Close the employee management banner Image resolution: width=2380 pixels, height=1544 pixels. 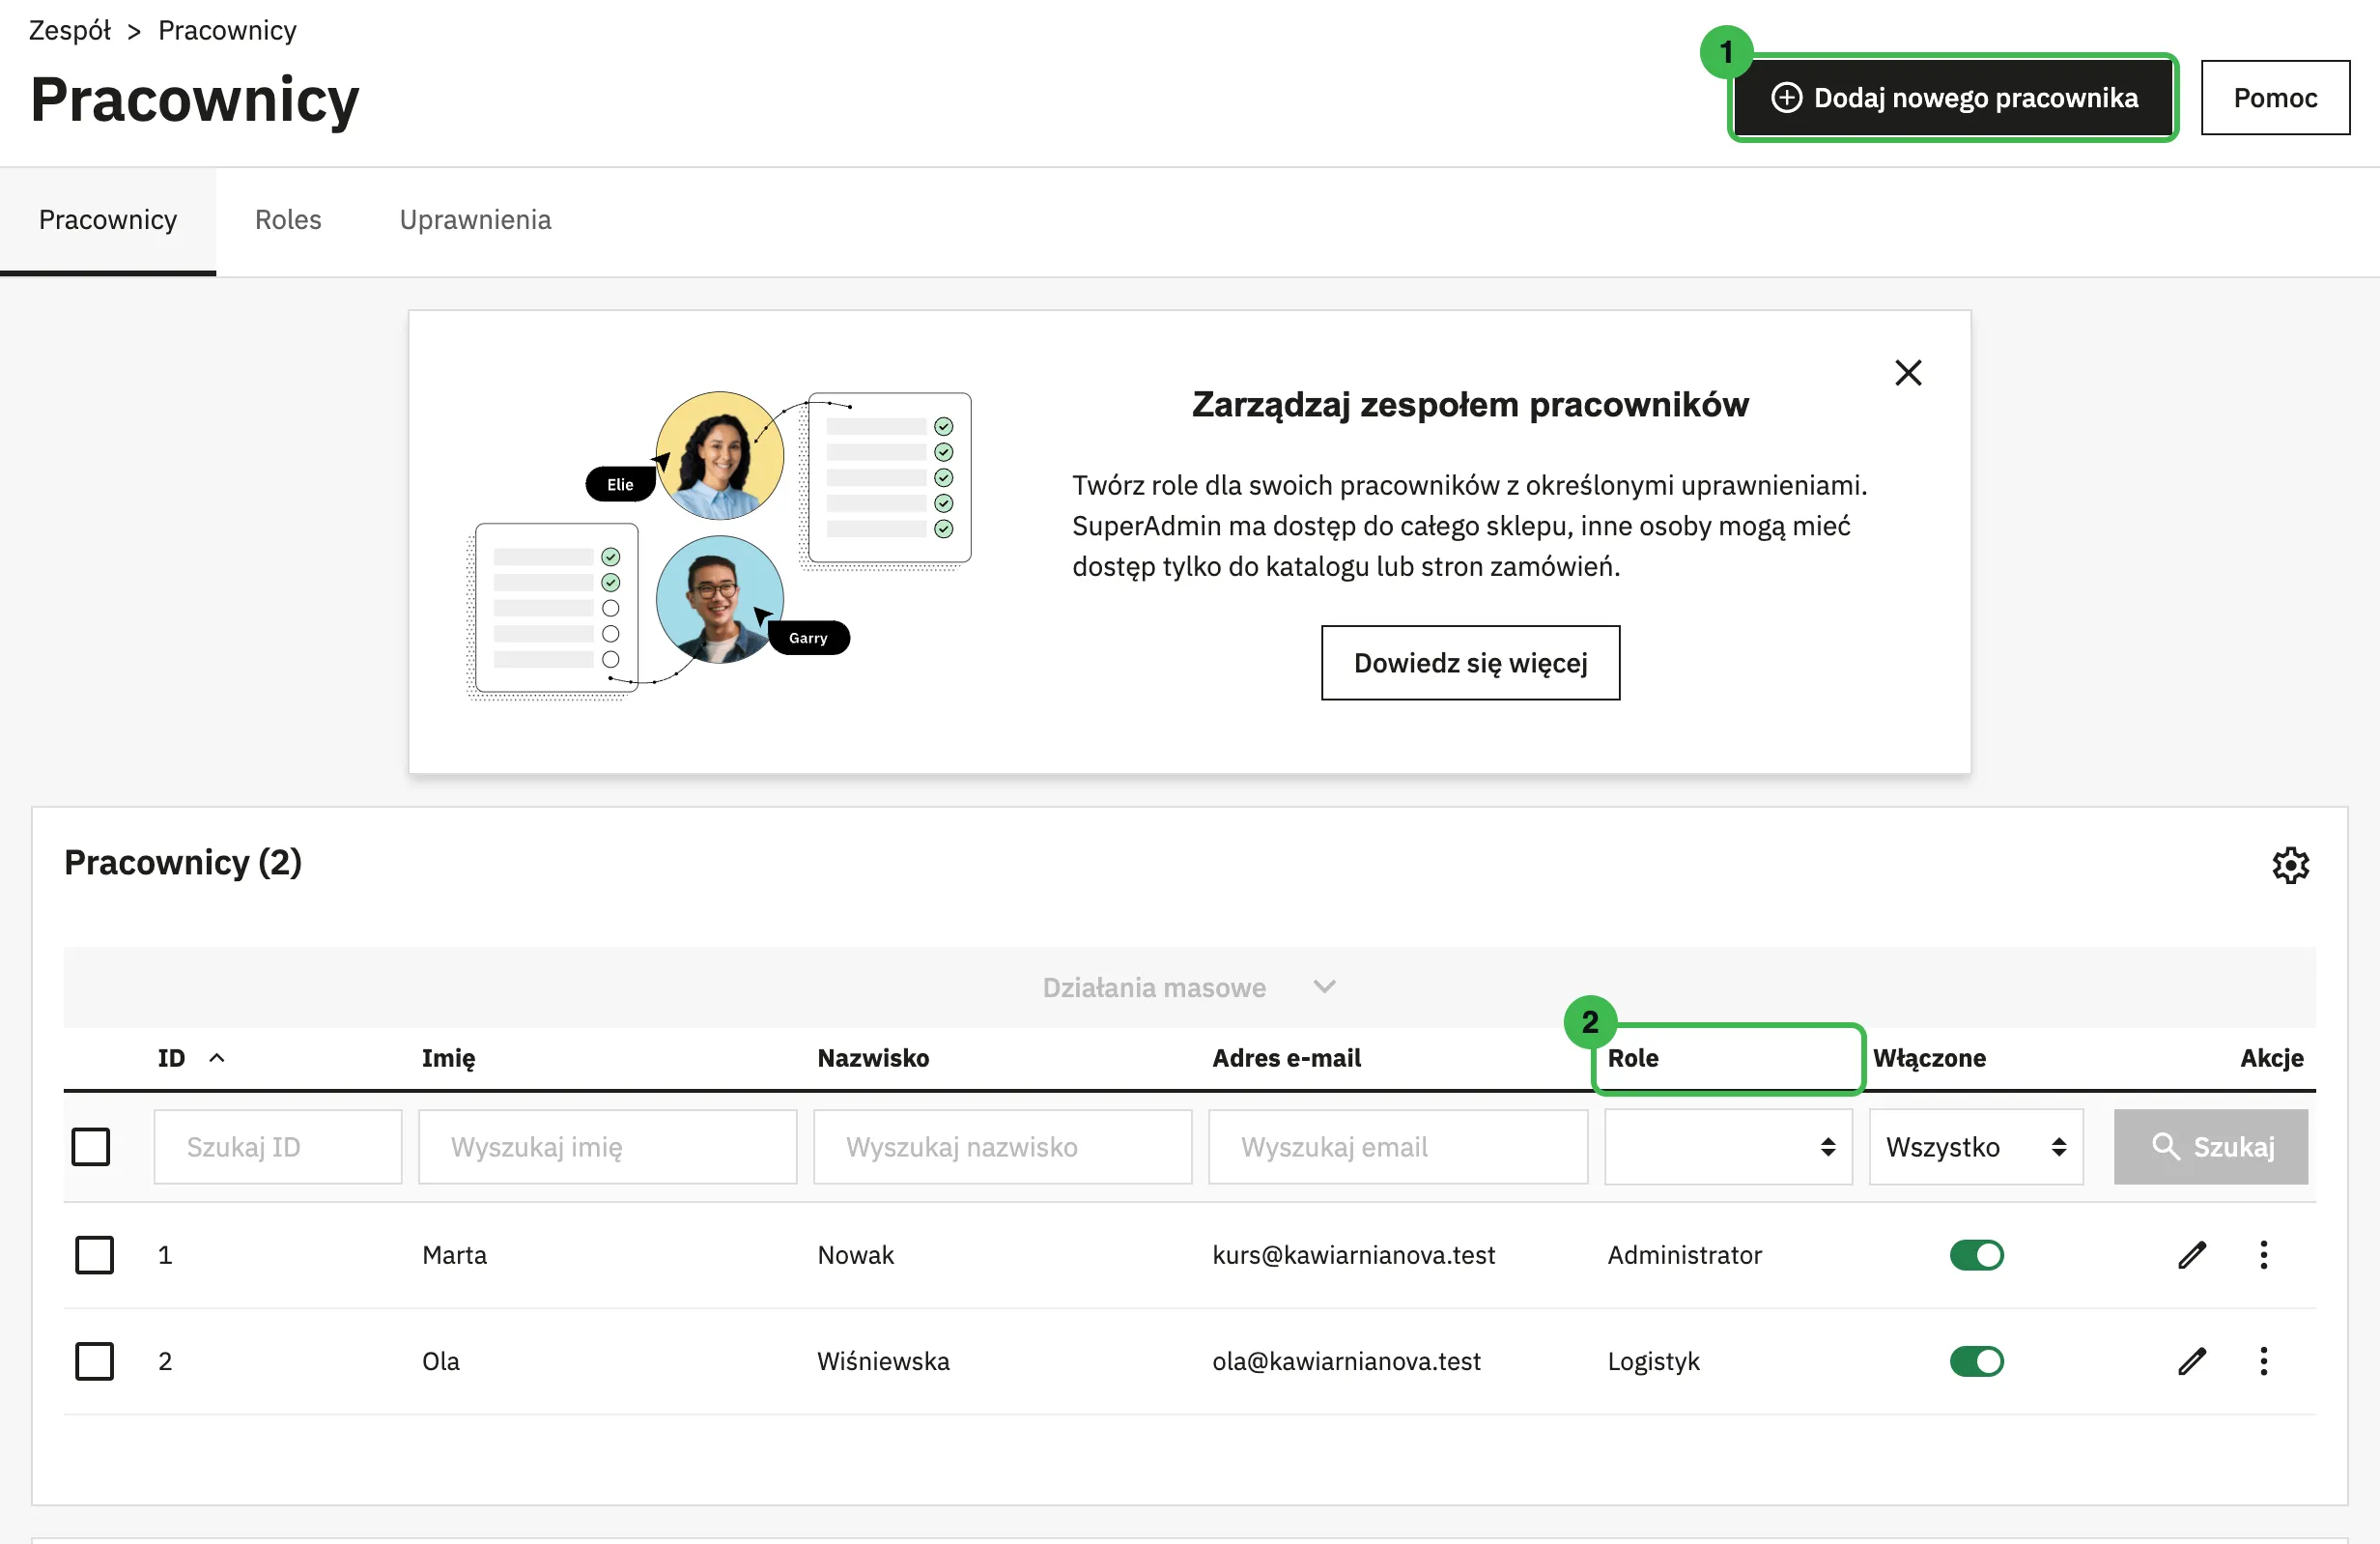pos(1908,373)
